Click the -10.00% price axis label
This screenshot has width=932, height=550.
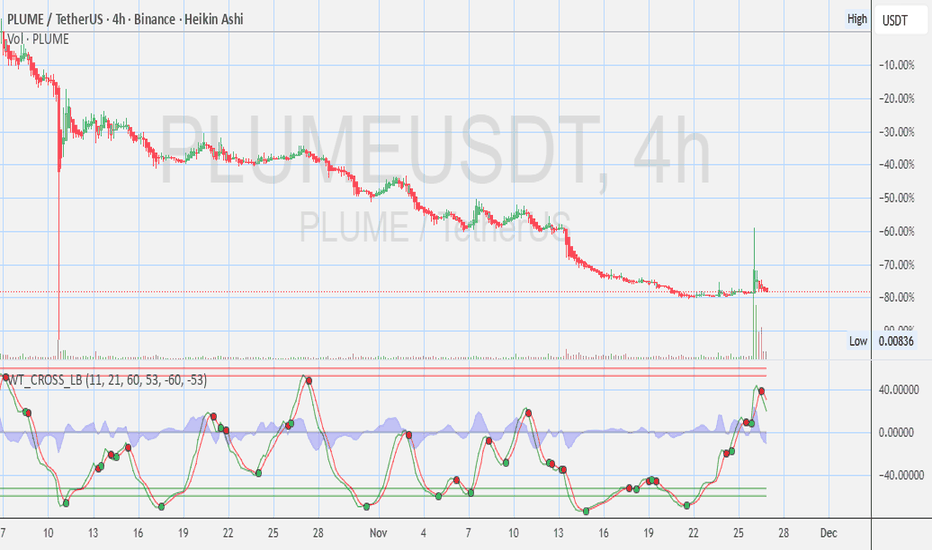point(896,65)
